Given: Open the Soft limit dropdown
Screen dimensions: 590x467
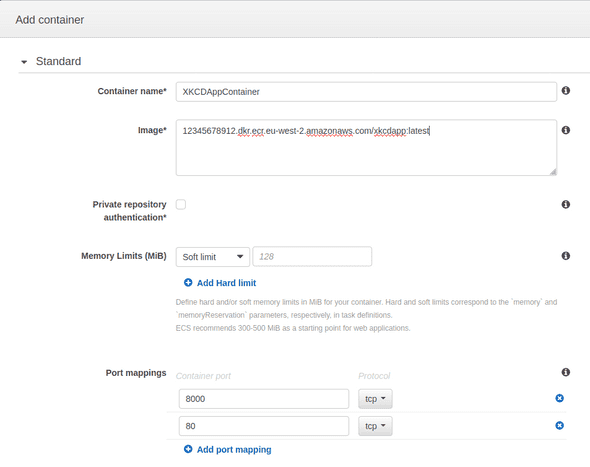Looking at the screenshot, I should coord(213,257).
